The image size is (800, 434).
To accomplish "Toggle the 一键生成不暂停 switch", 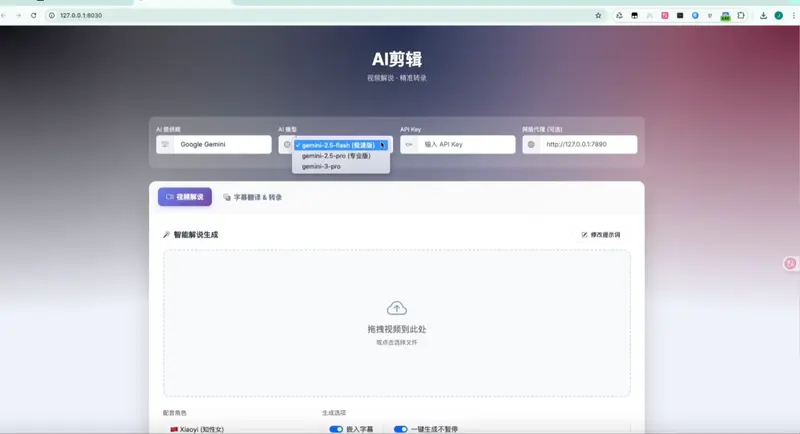I will click(x=401, y=429).
